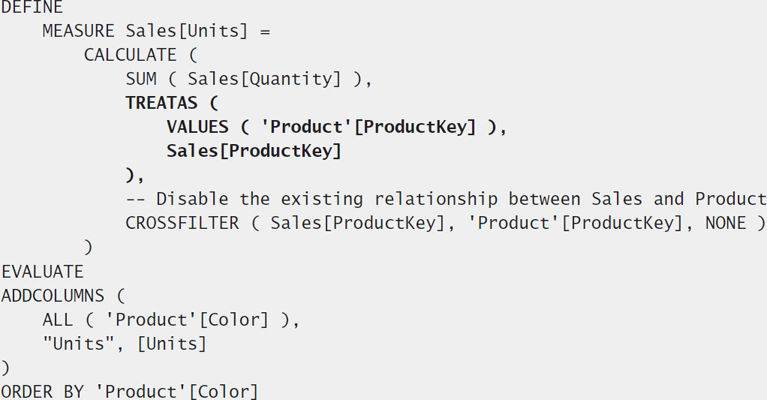
Task: Click bold Sales[ProductKey] argument line
Action: (254, 151)
